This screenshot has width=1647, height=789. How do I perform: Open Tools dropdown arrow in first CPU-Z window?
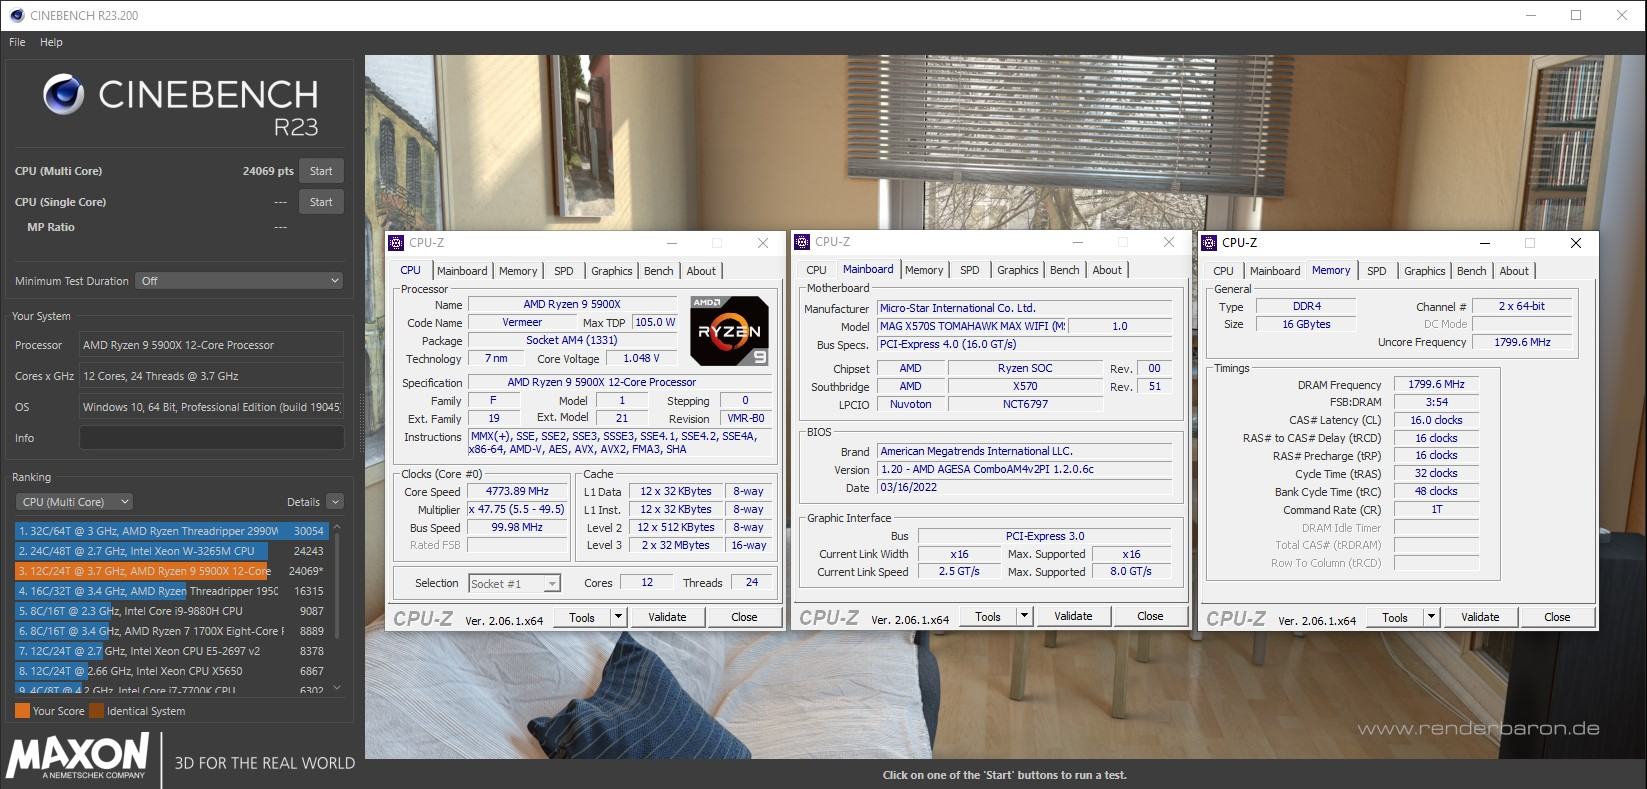click(x=618, y=617)
